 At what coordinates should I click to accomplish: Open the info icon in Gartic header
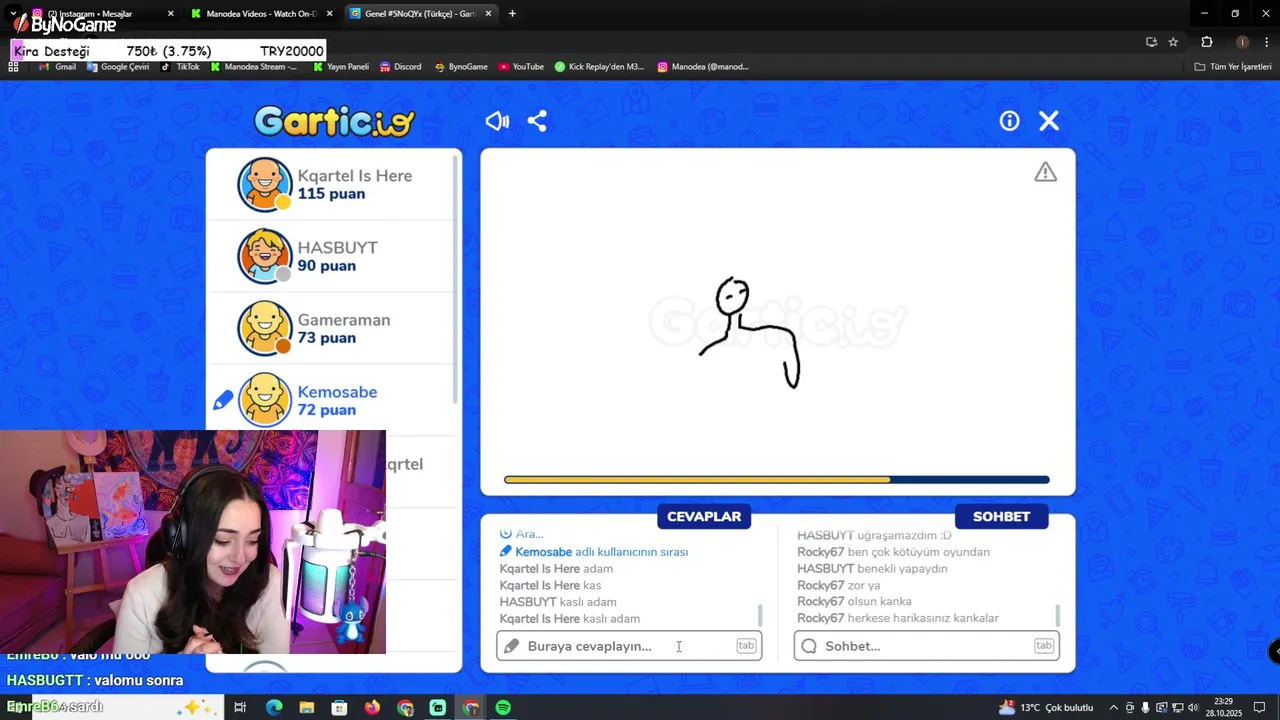click(1010, 121)
